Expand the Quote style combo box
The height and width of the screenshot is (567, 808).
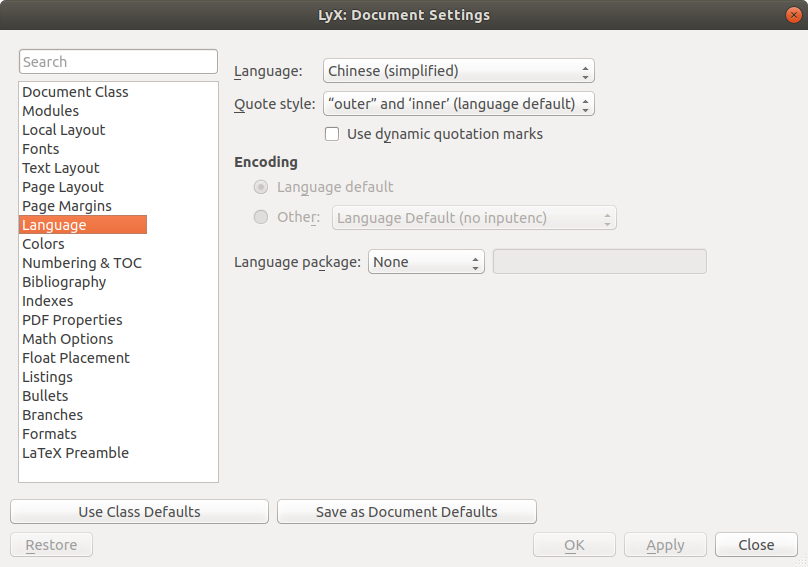coord(458,103)
